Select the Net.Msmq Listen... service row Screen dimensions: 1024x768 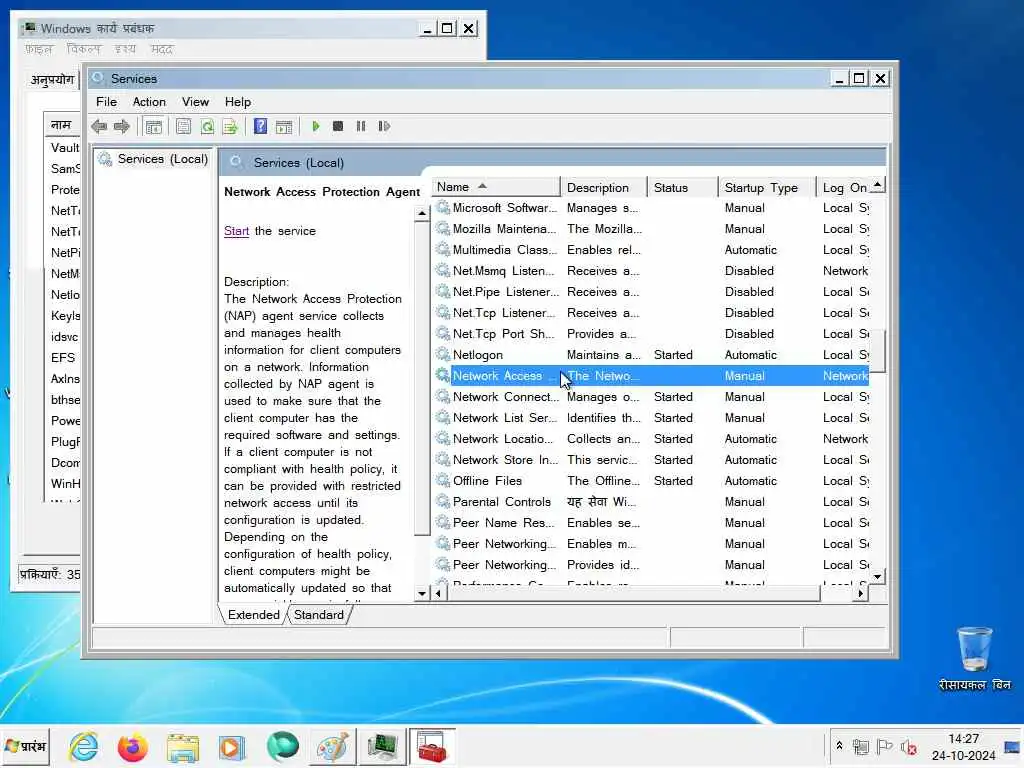tap(651, 270)
